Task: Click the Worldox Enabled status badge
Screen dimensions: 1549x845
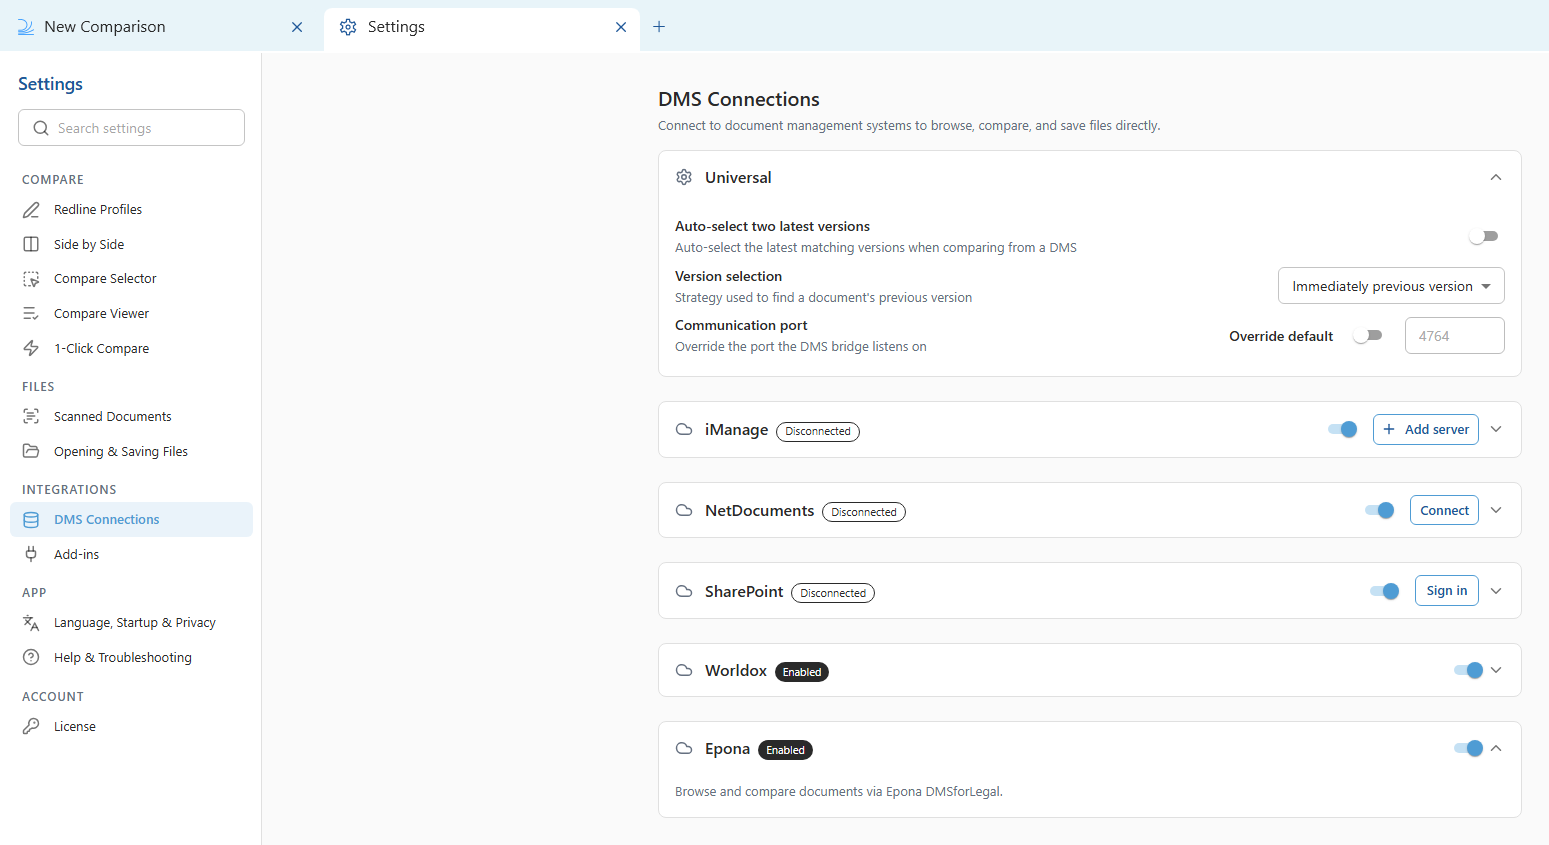Action: click(x=802, y=672)
